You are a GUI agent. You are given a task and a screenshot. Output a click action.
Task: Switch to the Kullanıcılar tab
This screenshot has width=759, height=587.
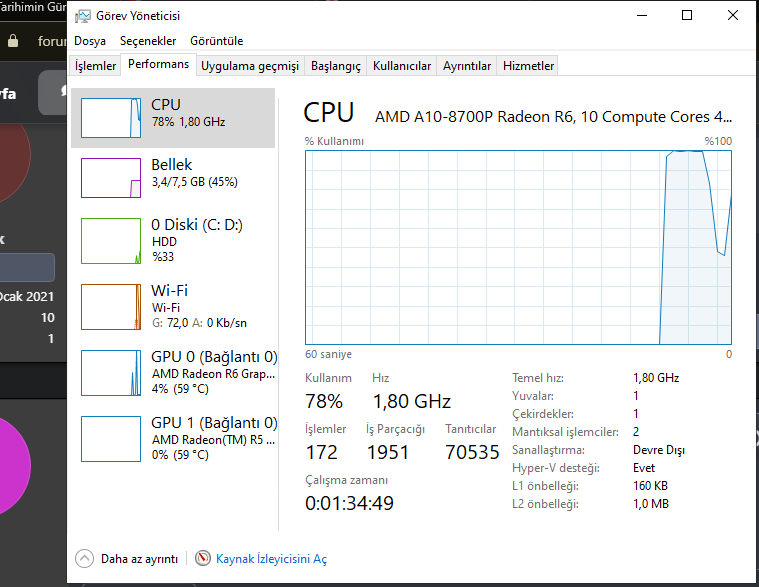(402, 66)
